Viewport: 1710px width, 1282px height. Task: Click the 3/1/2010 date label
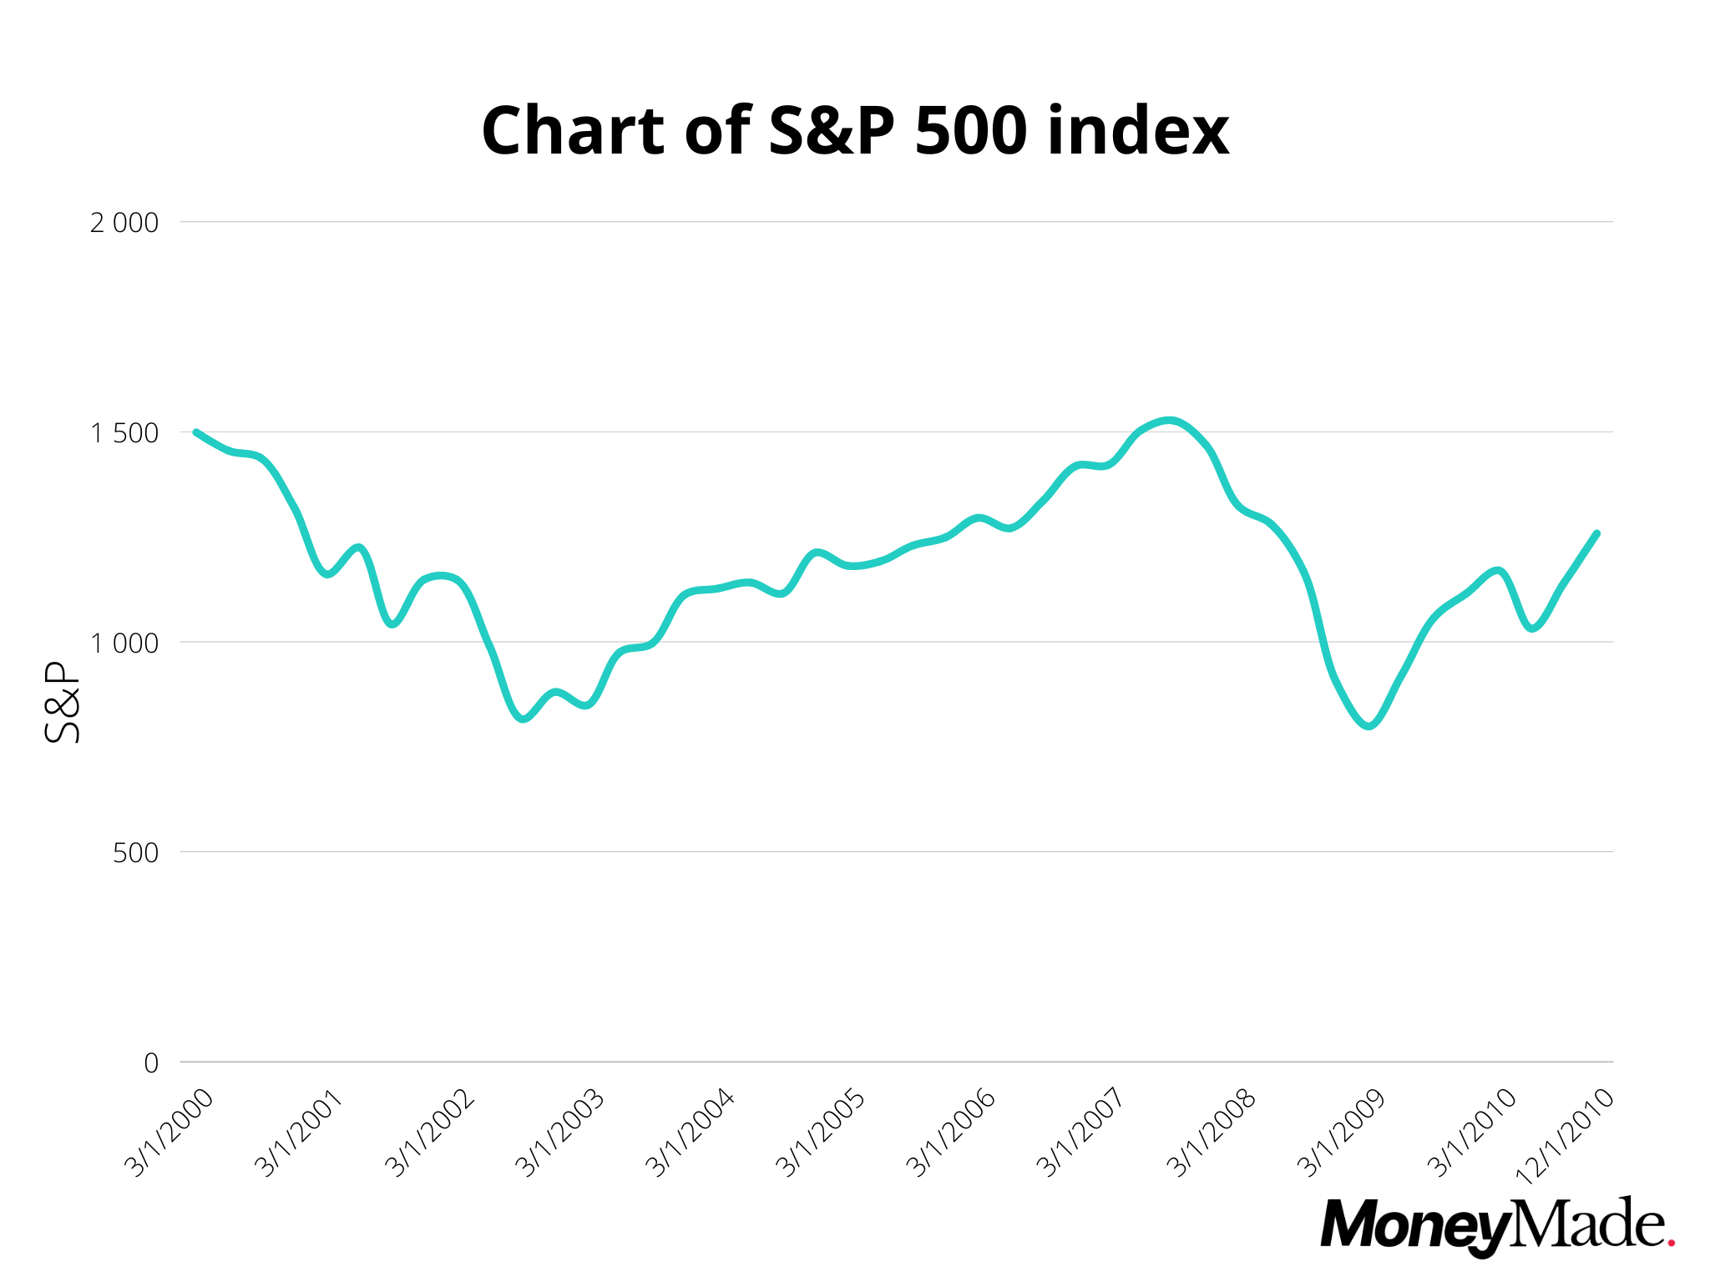(1472, 1133)
